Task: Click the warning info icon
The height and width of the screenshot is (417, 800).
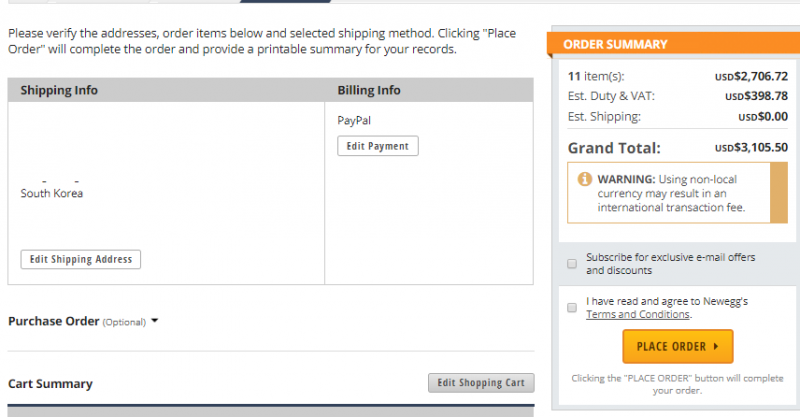Action: coord(585,179)
